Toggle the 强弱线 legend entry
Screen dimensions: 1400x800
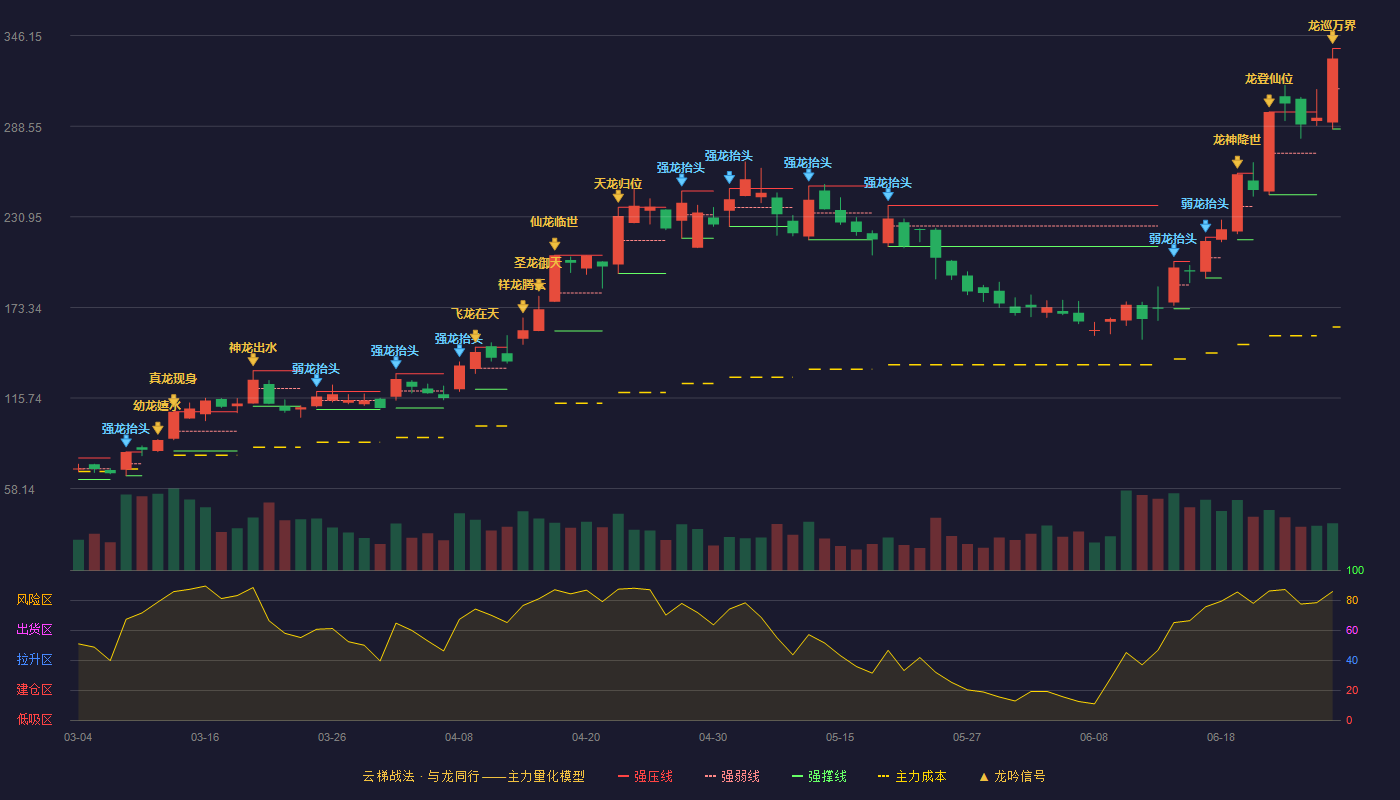[x=732, y=776]
